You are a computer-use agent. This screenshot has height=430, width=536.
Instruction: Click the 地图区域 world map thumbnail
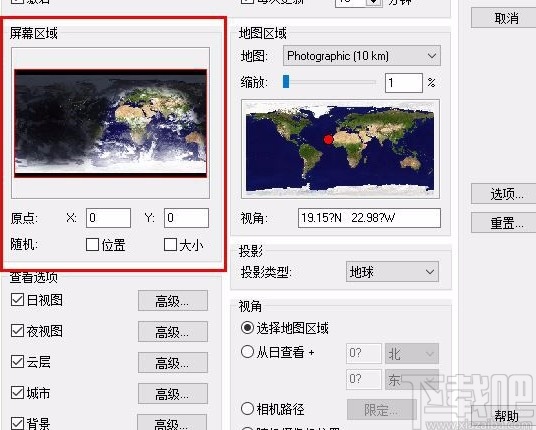click(340, 149)
